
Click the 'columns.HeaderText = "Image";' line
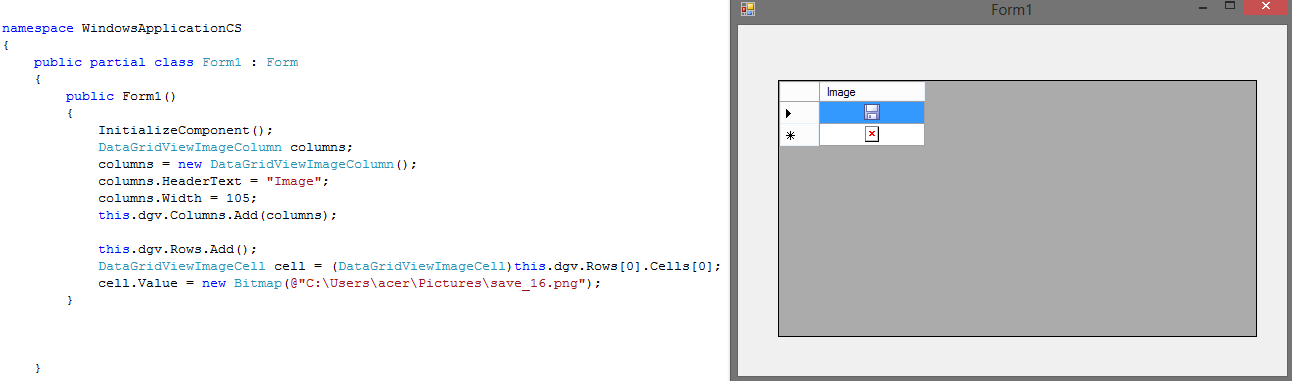pyautogui.click(x=213, y=181)
